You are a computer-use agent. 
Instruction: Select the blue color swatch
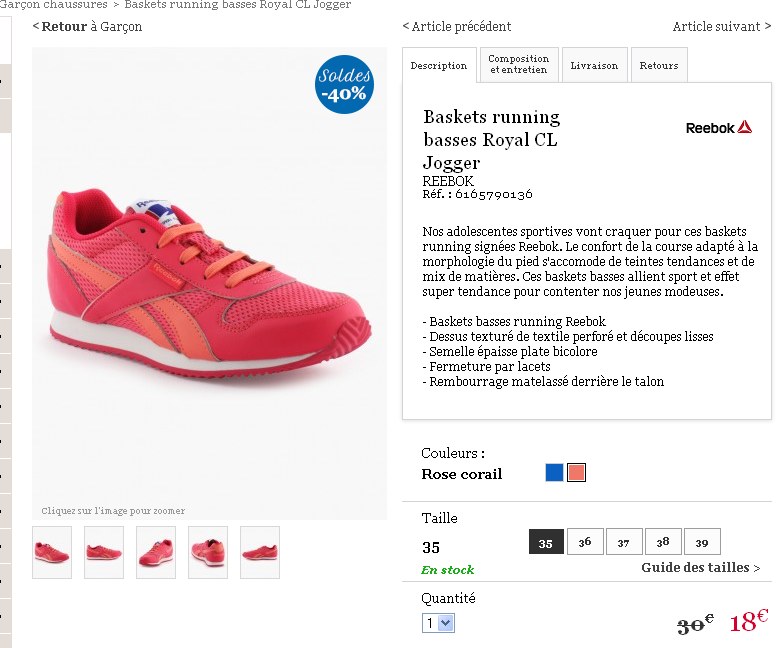(554, 473)
